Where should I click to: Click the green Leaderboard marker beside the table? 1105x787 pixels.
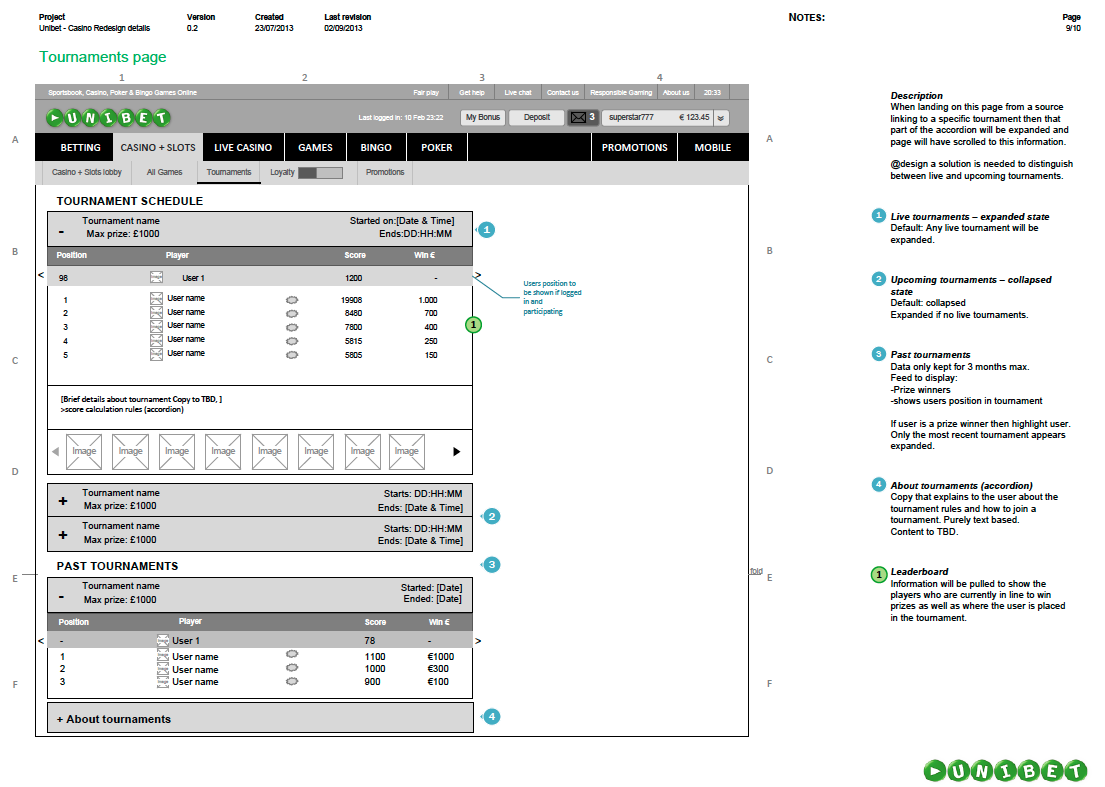pos(474,324)
